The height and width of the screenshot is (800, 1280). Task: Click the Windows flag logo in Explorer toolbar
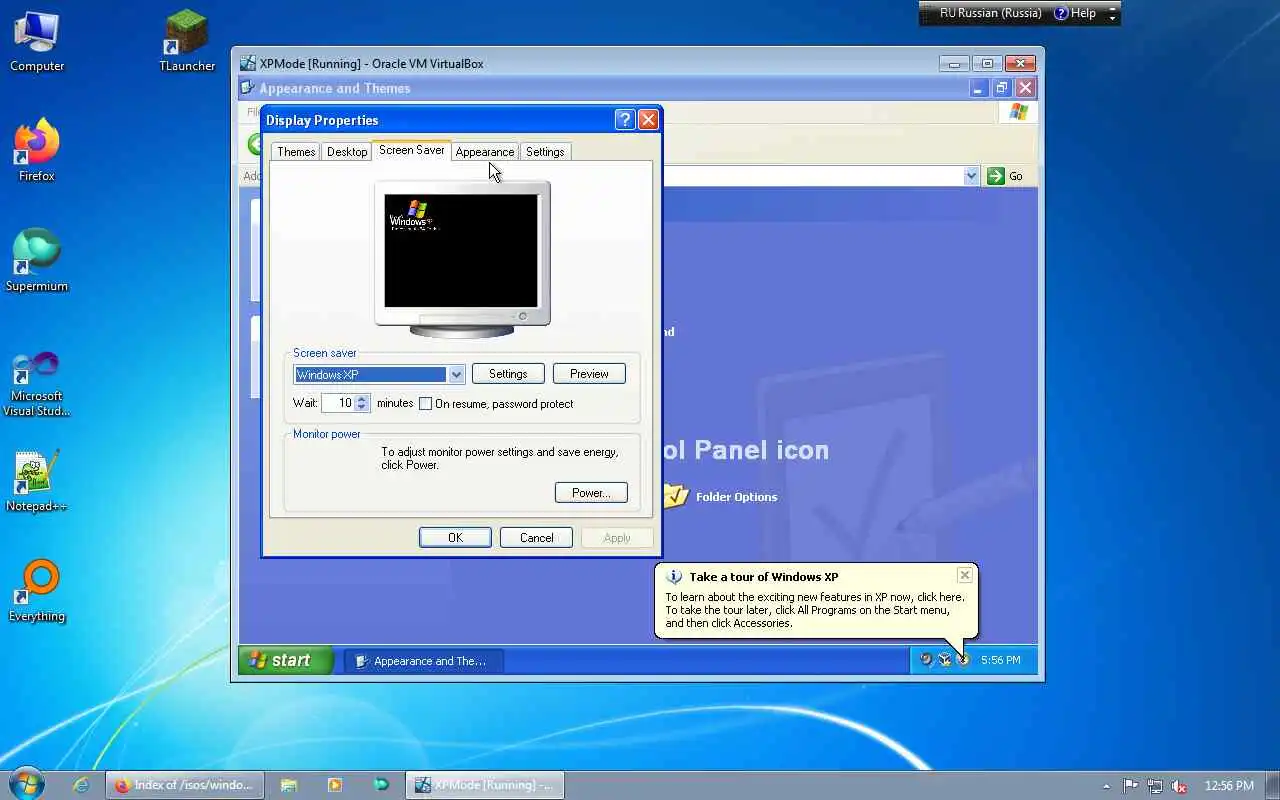coord(1018,112)
